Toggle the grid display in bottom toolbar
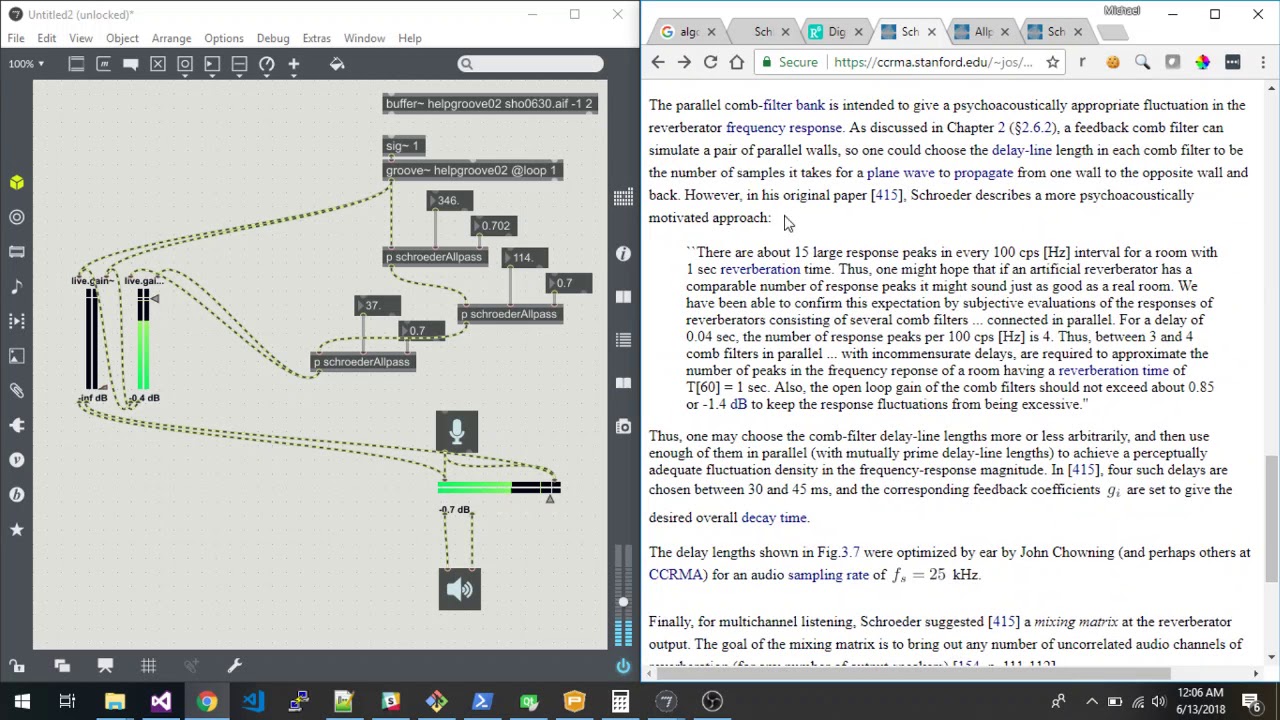 pyautogui.click(x=148, y=666)
